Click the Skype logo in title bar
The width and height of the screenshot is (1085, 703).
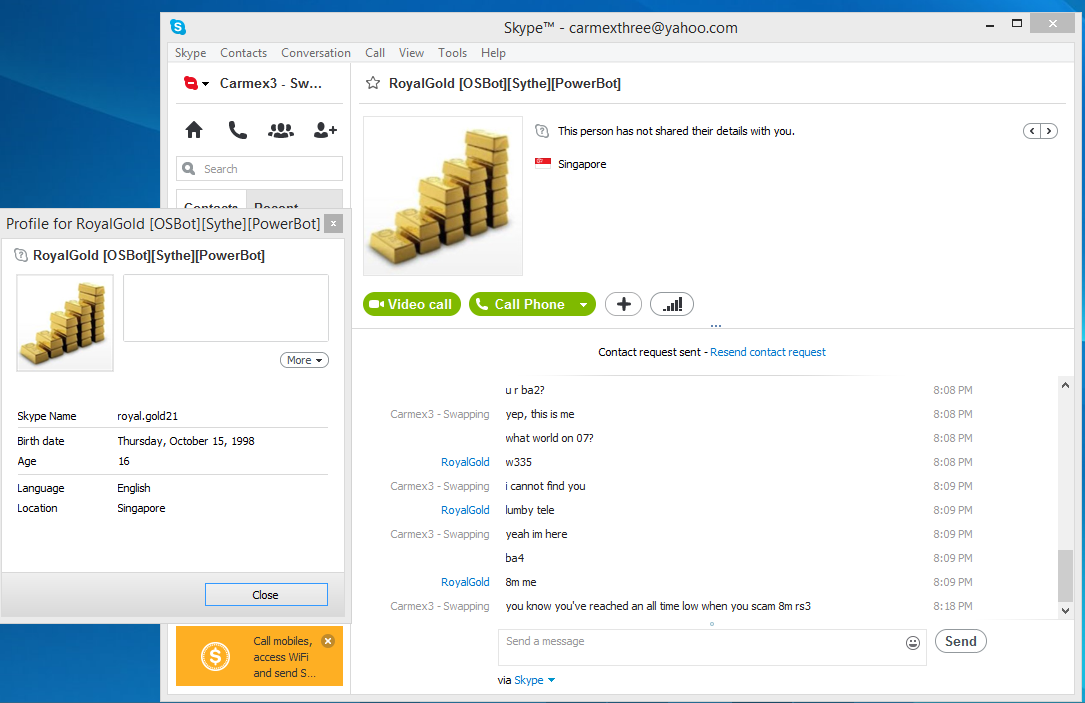[x=178, y=27]
